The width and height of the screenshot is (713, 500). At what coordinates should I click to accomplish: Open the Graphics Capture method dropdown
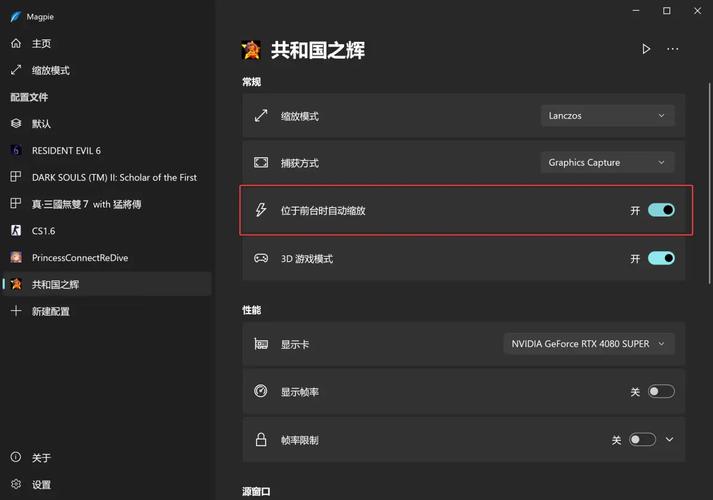[608, 162]
